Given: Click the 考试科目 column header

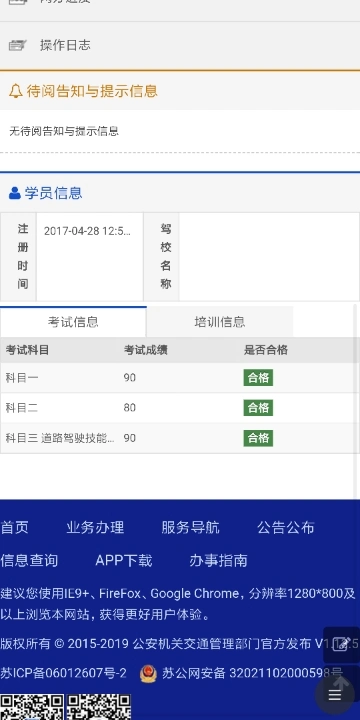Looking at the screenshot, I should point(27,350).
